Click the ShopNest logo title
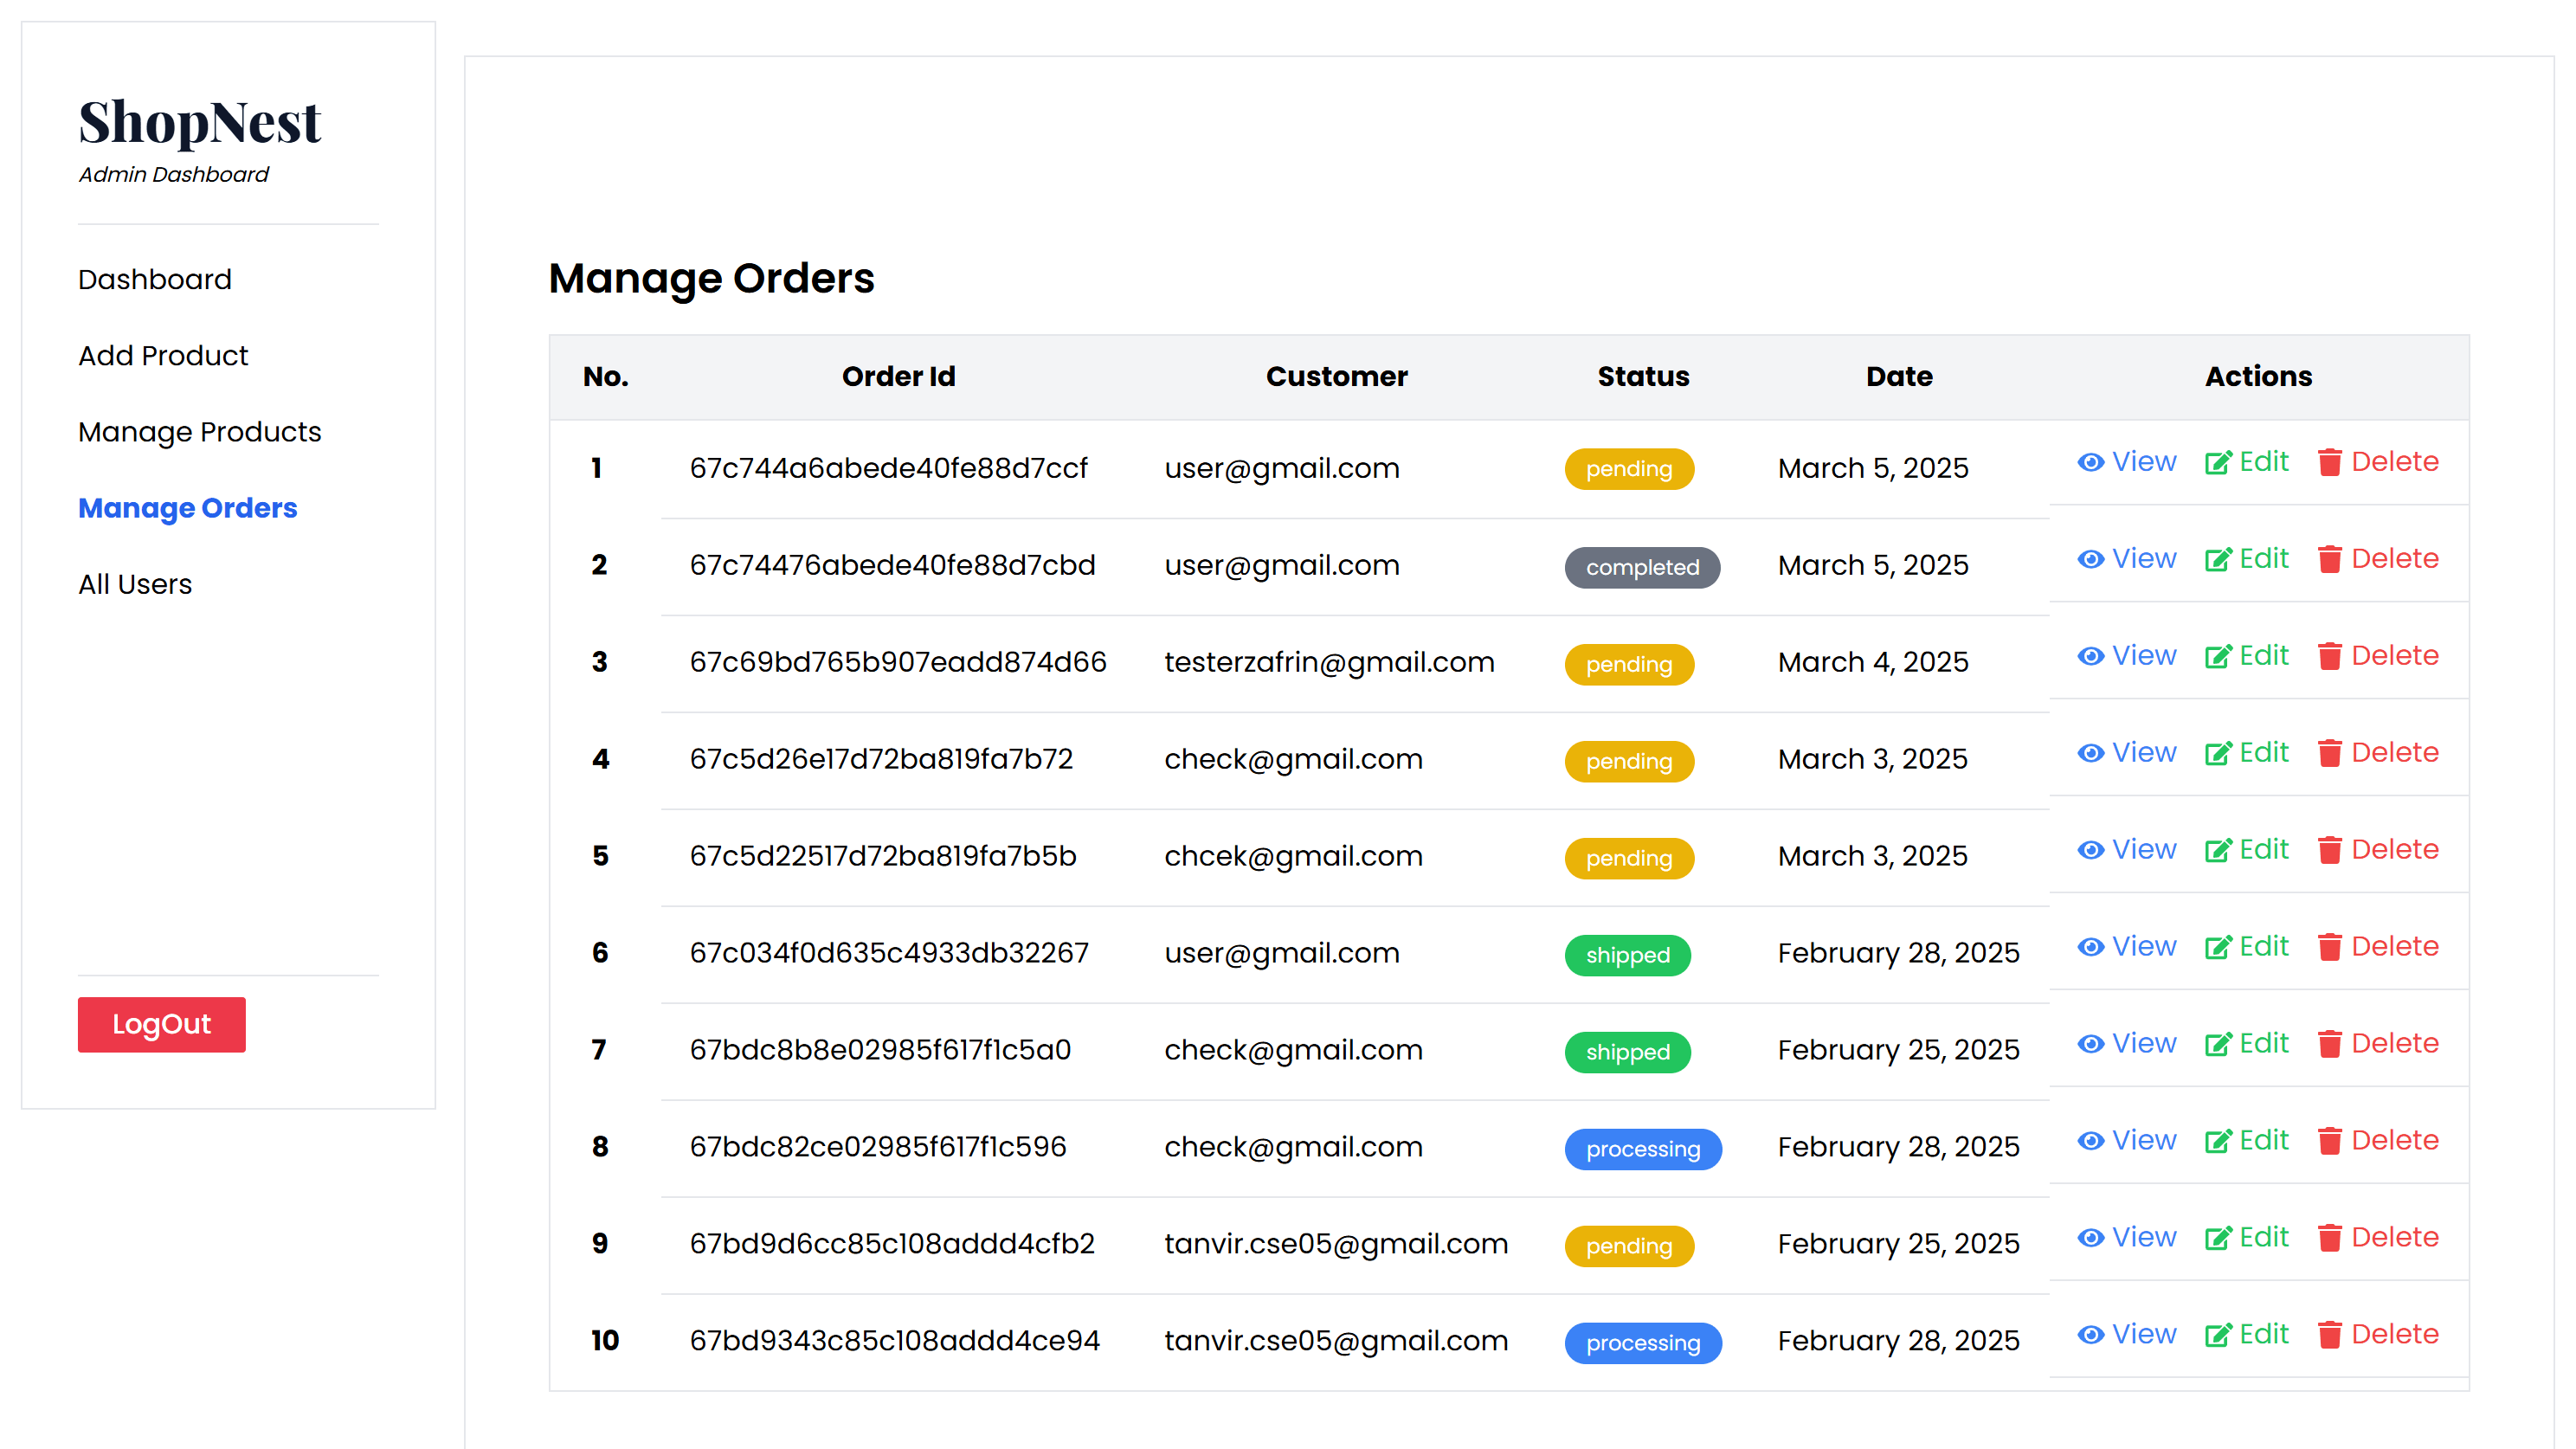The width and height of the screenshot is (2576, 1449). (x=200, y=123)
